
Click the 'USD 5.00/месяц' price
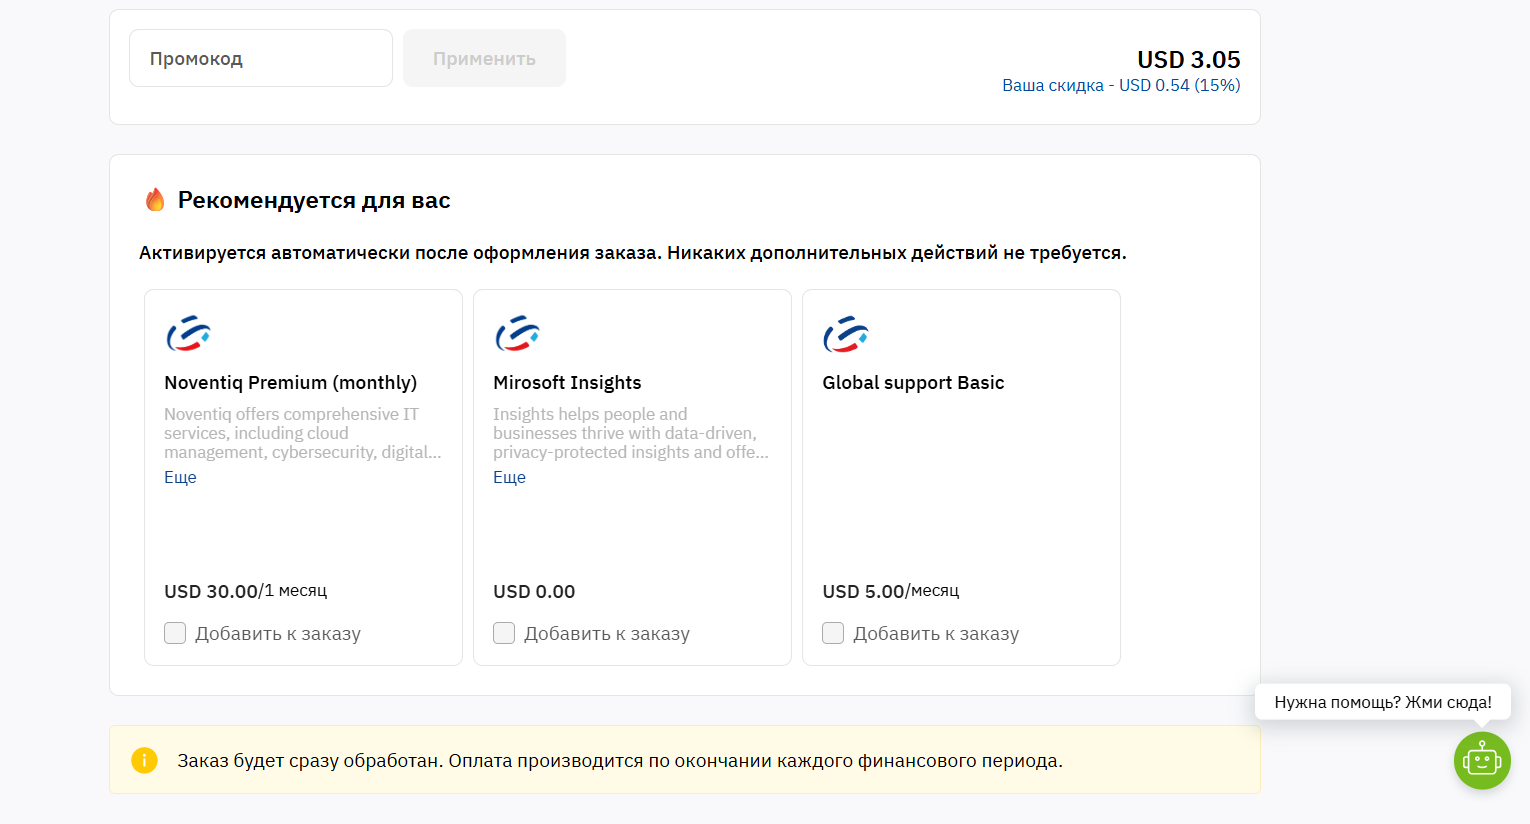(x=891, y=591)
